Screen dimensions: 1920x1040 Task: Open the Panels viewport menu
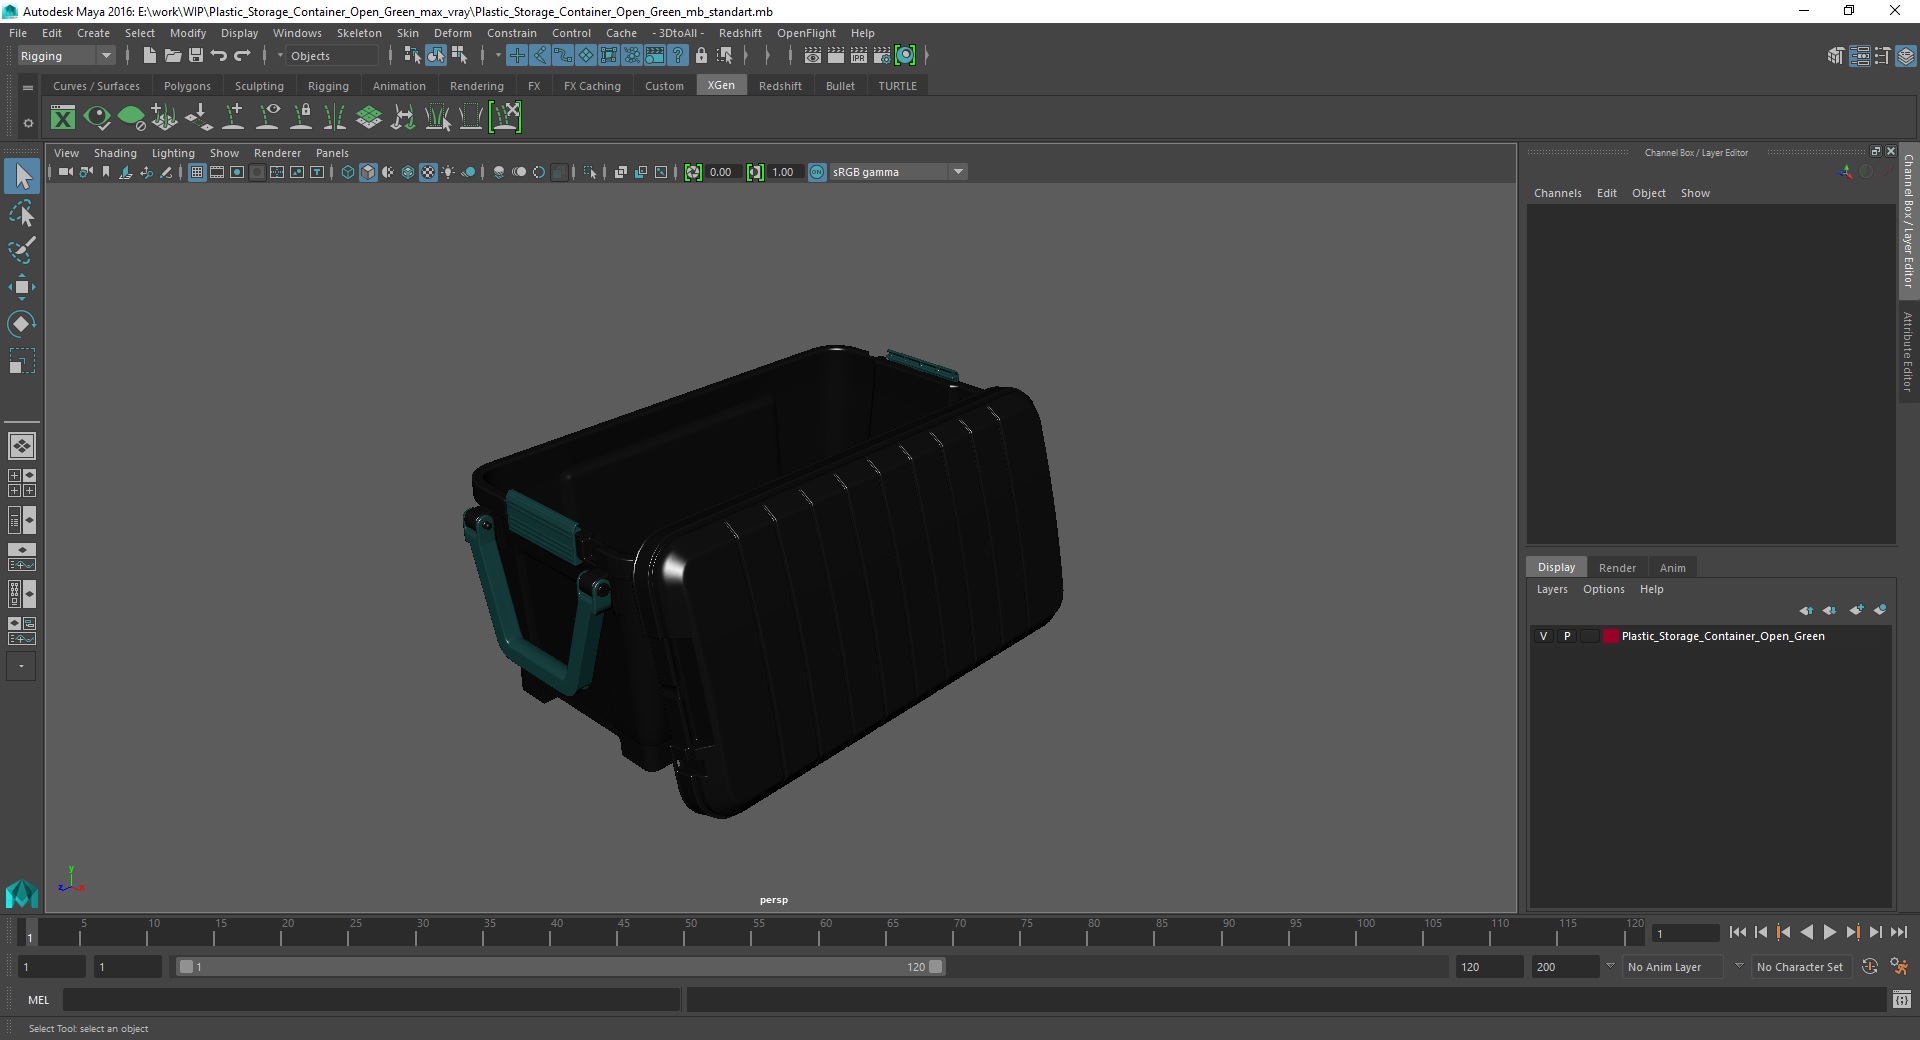pos(332,153)
